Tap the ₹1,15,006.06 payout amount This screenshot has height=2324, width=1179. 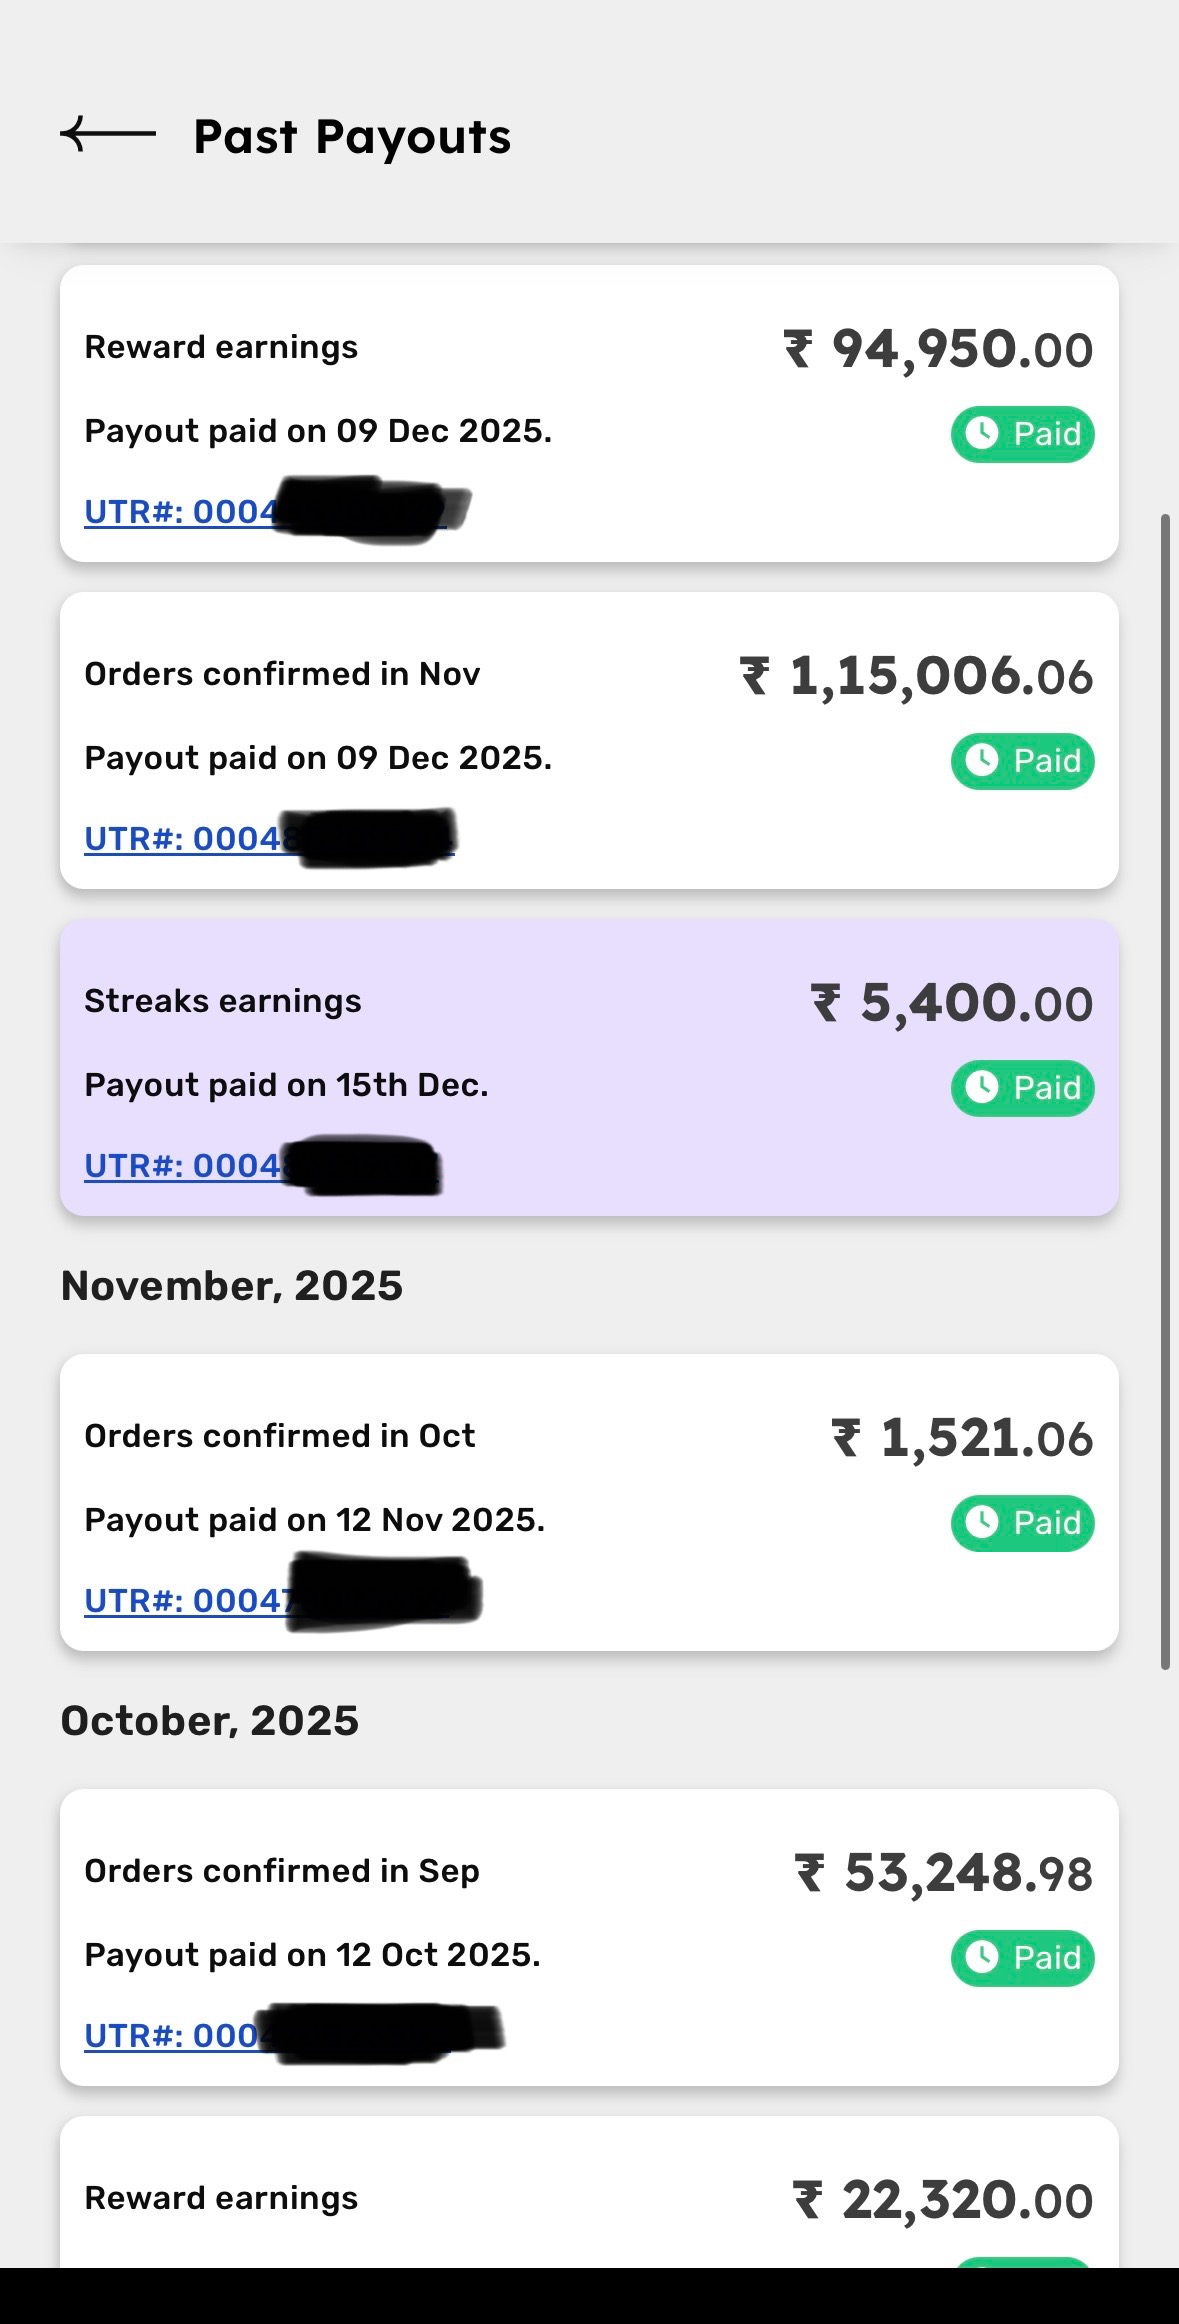916,677
